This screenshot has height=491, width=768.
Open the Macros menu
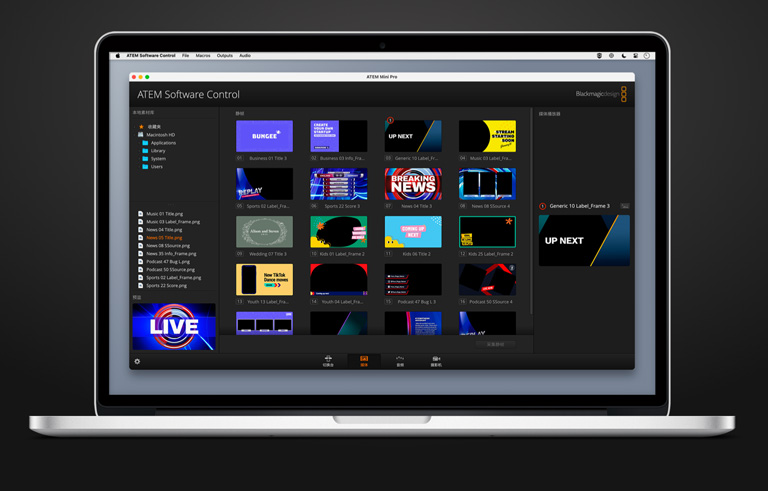[x=203, y=56]
